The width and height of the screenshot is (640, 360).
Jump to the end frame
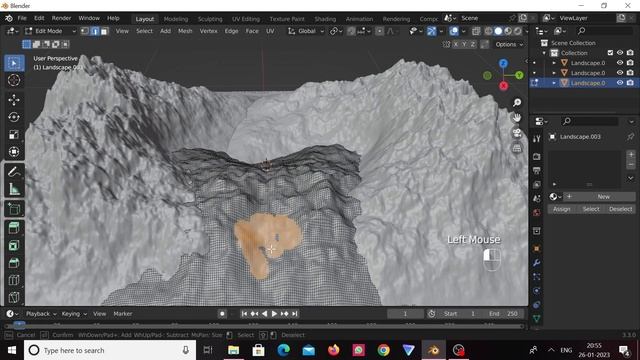[295, 314]
